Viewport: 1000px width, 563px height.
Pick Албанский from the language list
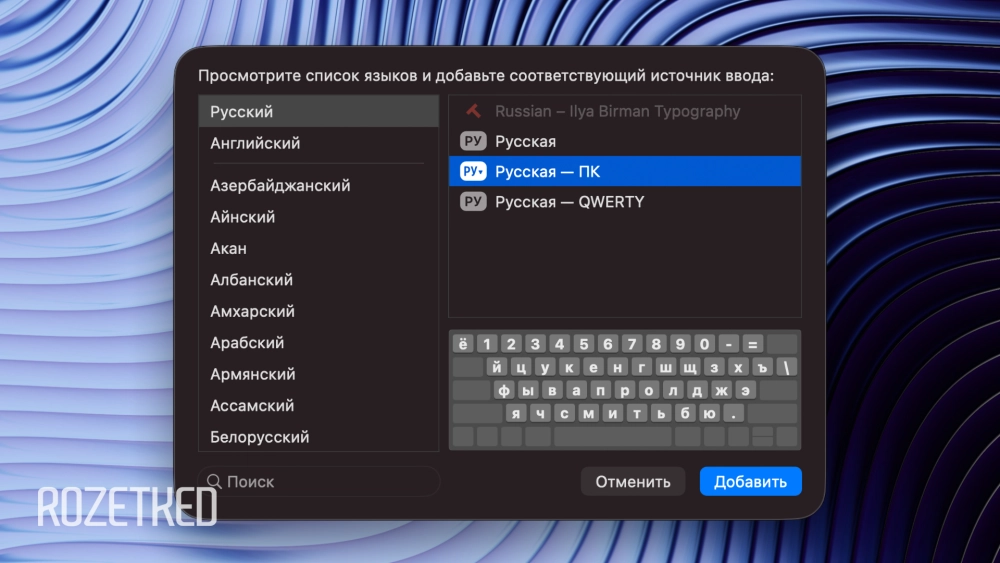(x=318, y=280)
